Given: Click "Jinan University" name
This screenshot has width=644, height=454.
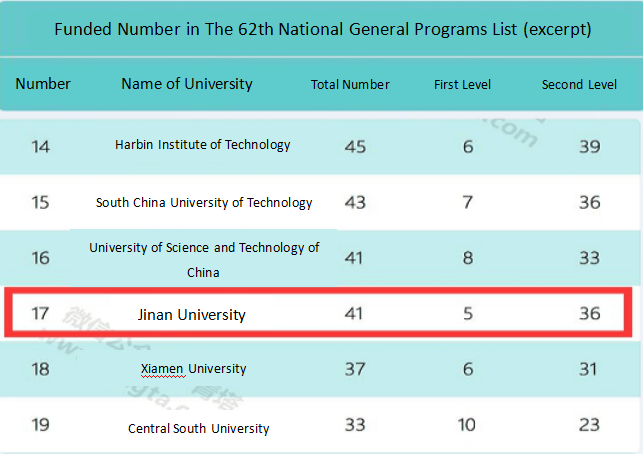Looking at the screenshot, I should [191, 315].
